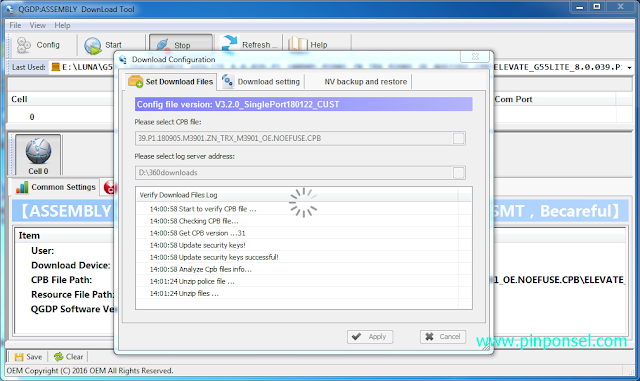The width and height of the screenshot is (640, 381).
Task: Open Help from the toolbar
Action: coord(309,45)
